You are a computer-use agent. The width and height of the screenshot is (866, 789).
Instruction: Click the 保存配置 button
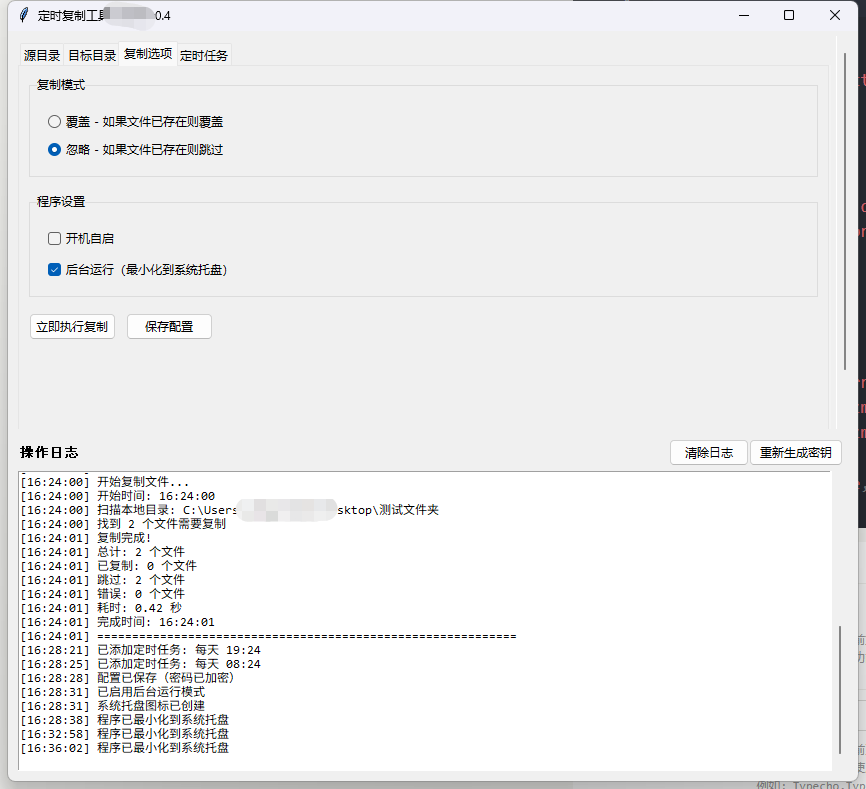[169, 327]
